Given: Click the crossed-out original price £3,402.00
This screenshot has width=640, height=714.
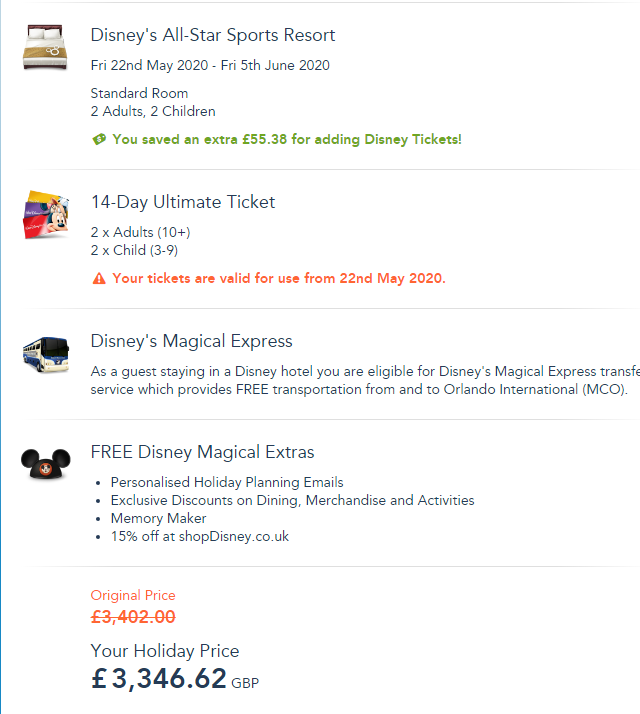Looking at the screenshot, I should (133, 617).
